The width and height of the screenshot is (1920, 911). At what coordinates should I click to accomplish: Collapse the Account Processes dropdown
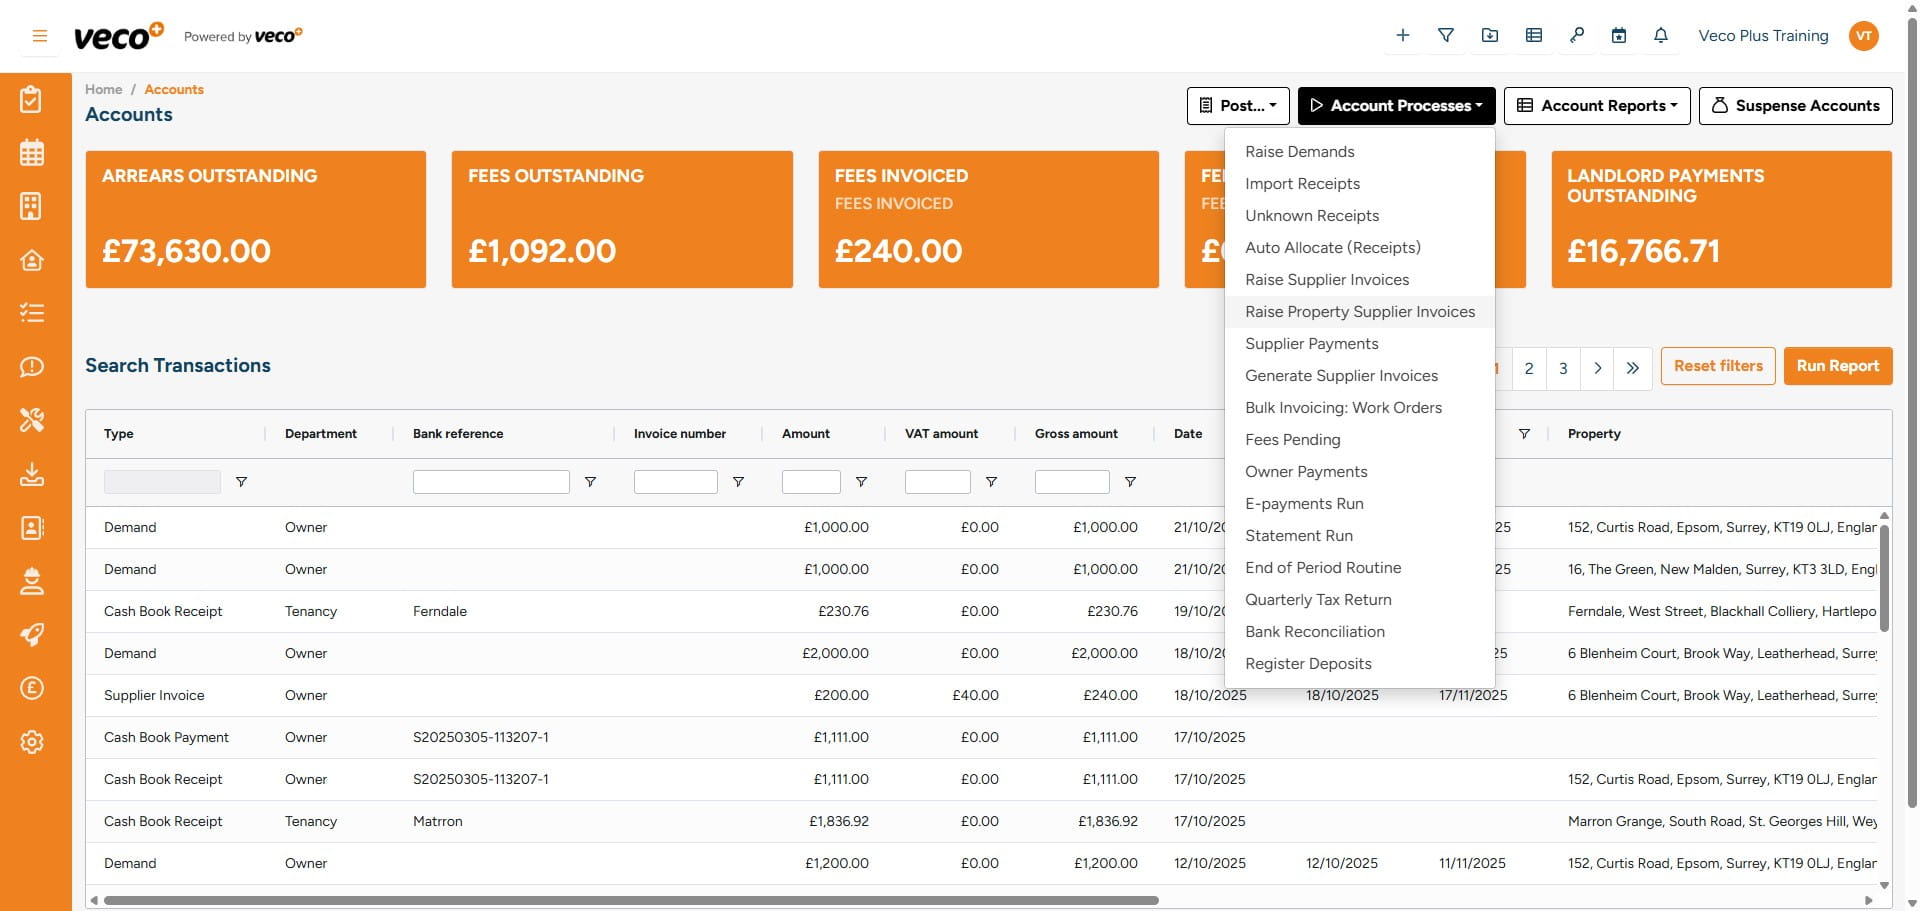[x=1396, y=105]
